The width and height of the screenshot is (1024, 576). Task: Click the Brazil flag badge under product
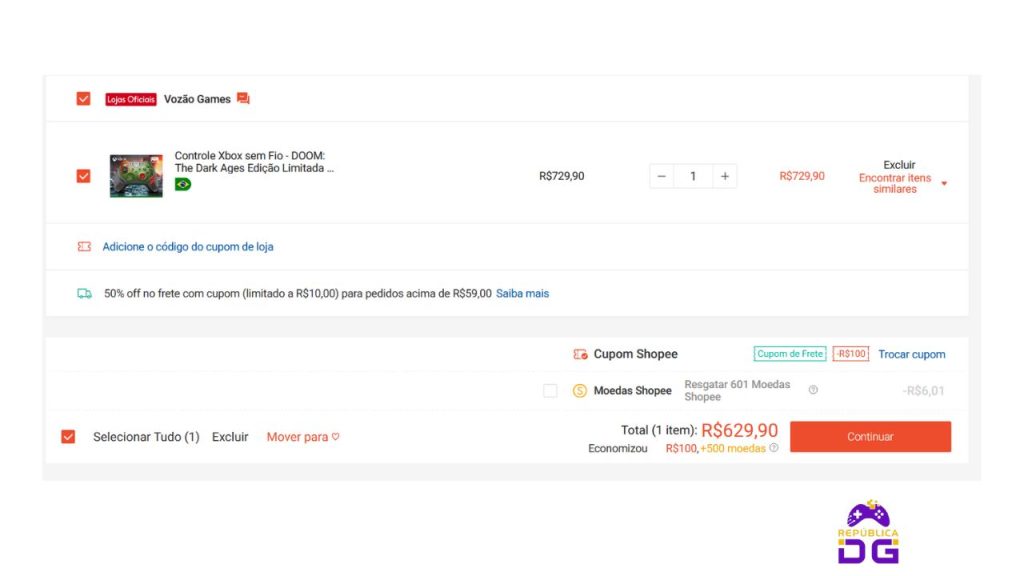pos(183,185)
